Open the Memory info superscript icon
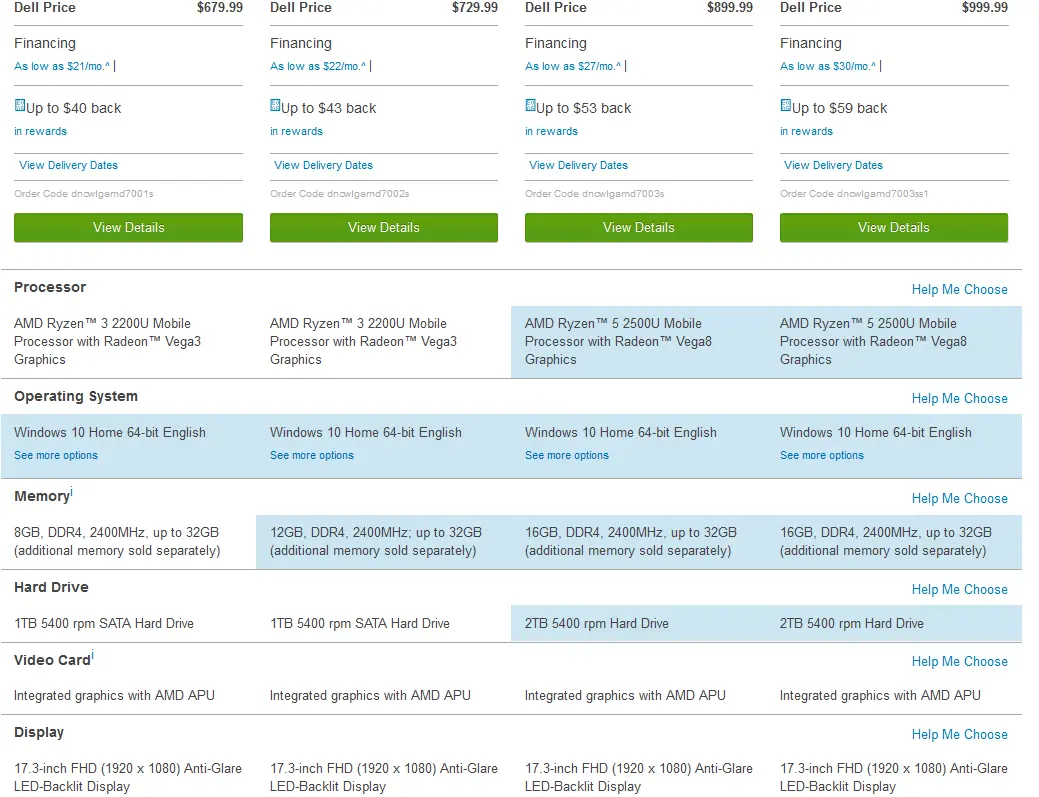This screenshot has height=797, width=1039. pos(72,492)
